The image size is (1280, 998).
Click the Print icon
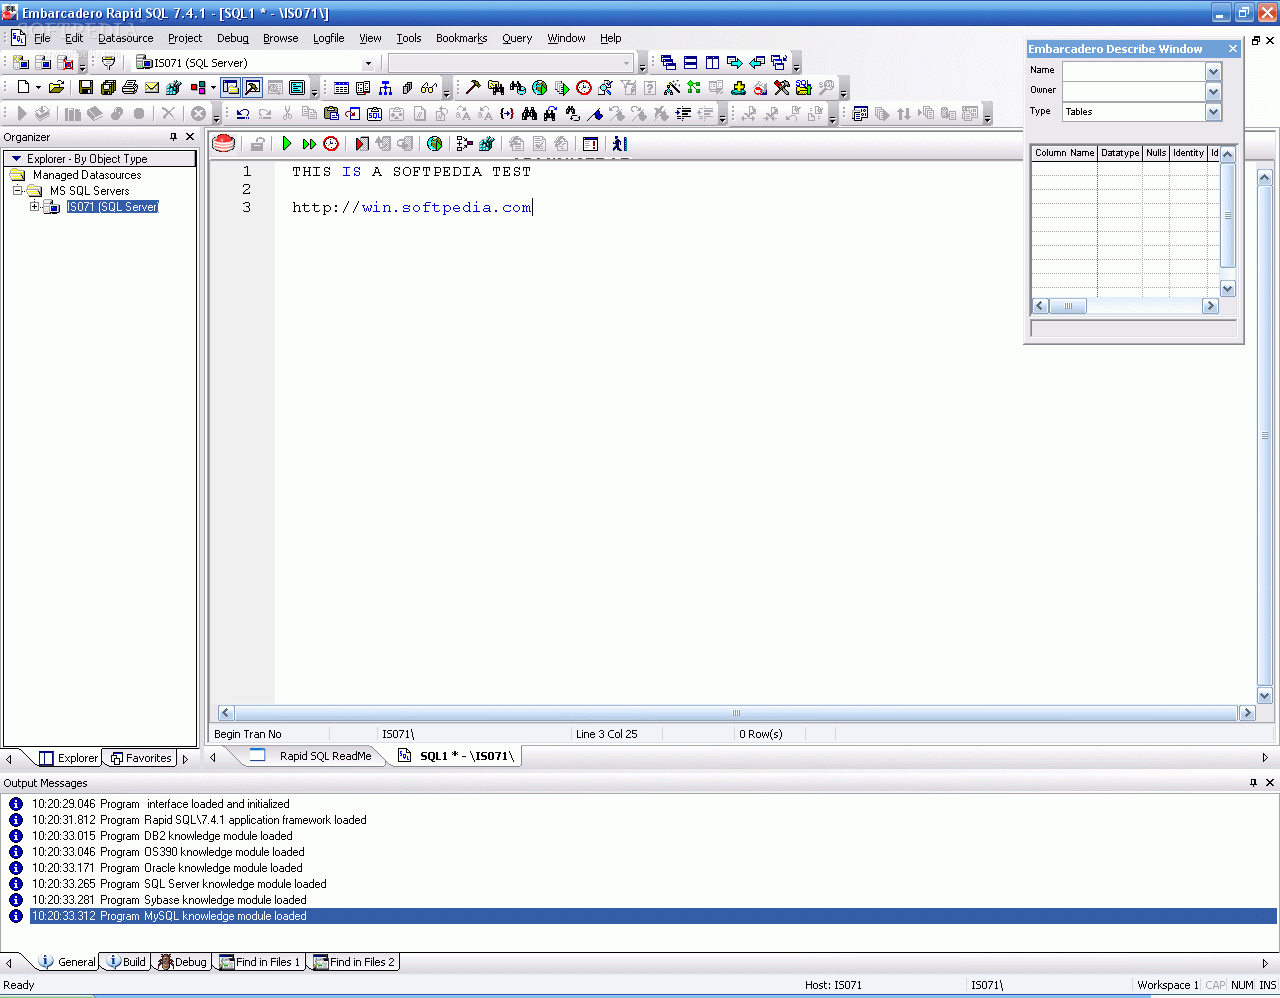coord(130,88)
